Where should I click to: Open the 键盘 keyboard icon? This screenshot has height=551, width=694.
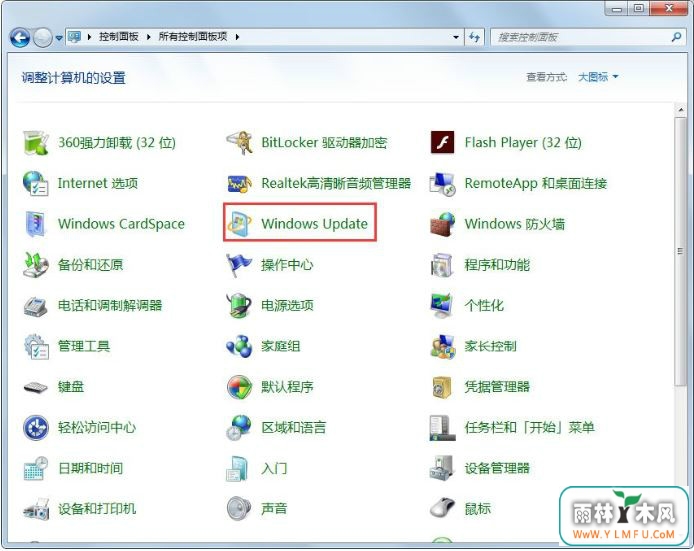[x=36, y=387]
